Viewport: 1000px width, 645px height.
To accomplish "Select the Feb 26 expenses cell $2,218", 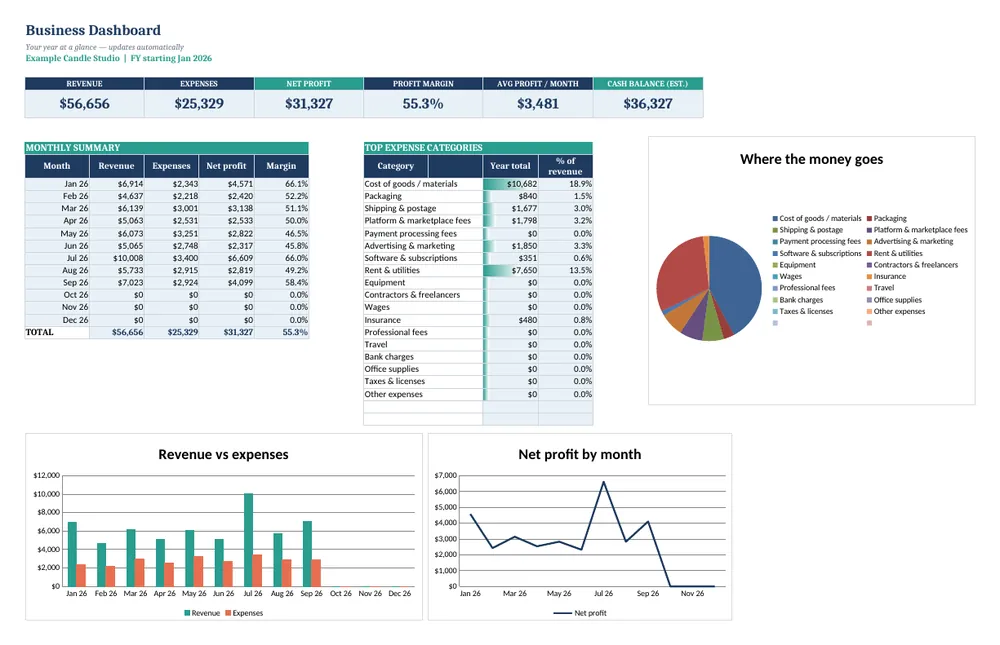I will pos(172,196).
